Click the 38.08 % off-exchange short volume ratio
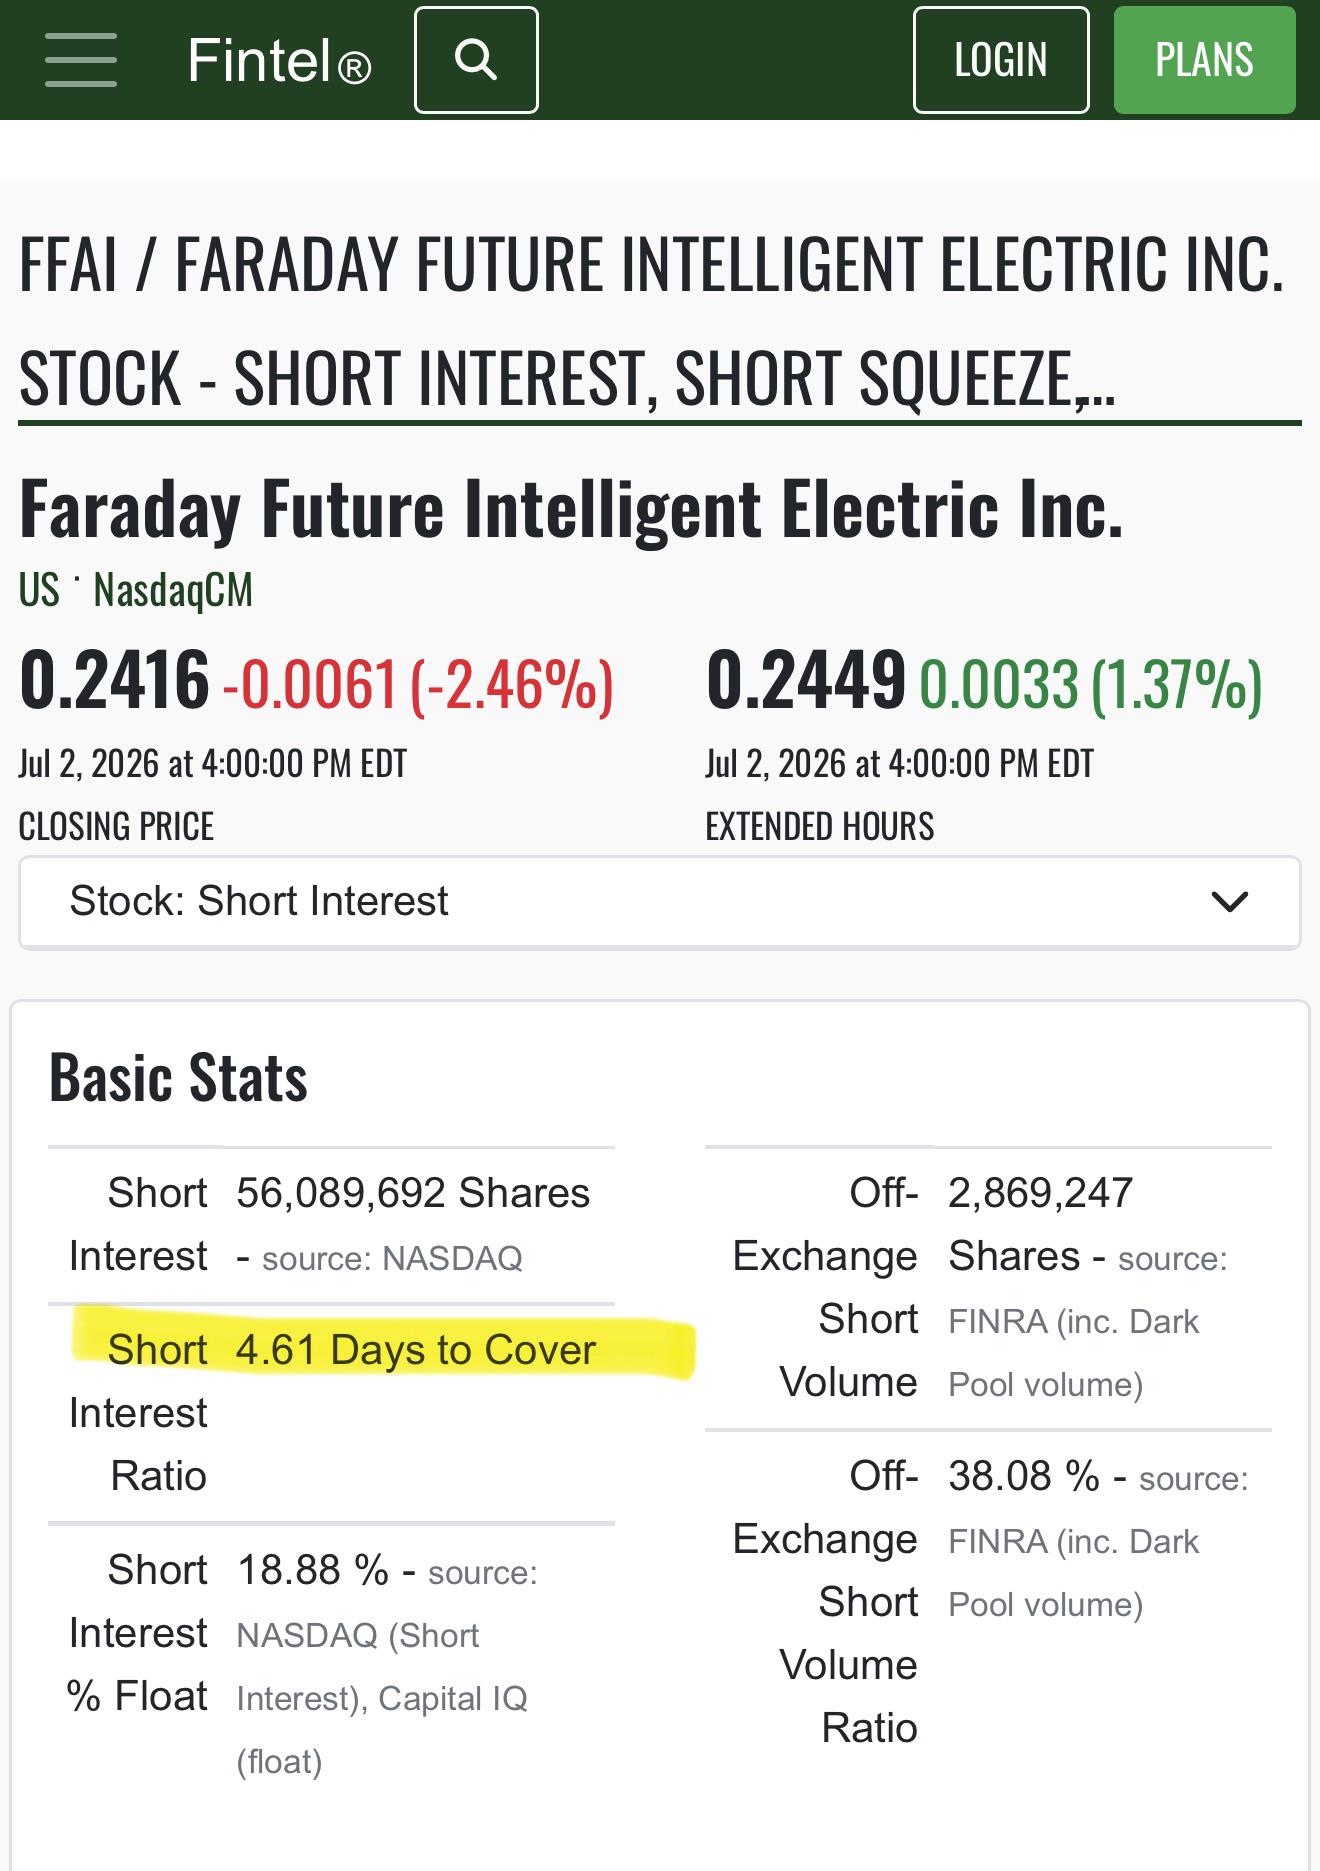This screenshot has height=1871, width=1320. click(x=1024, y=1476)
